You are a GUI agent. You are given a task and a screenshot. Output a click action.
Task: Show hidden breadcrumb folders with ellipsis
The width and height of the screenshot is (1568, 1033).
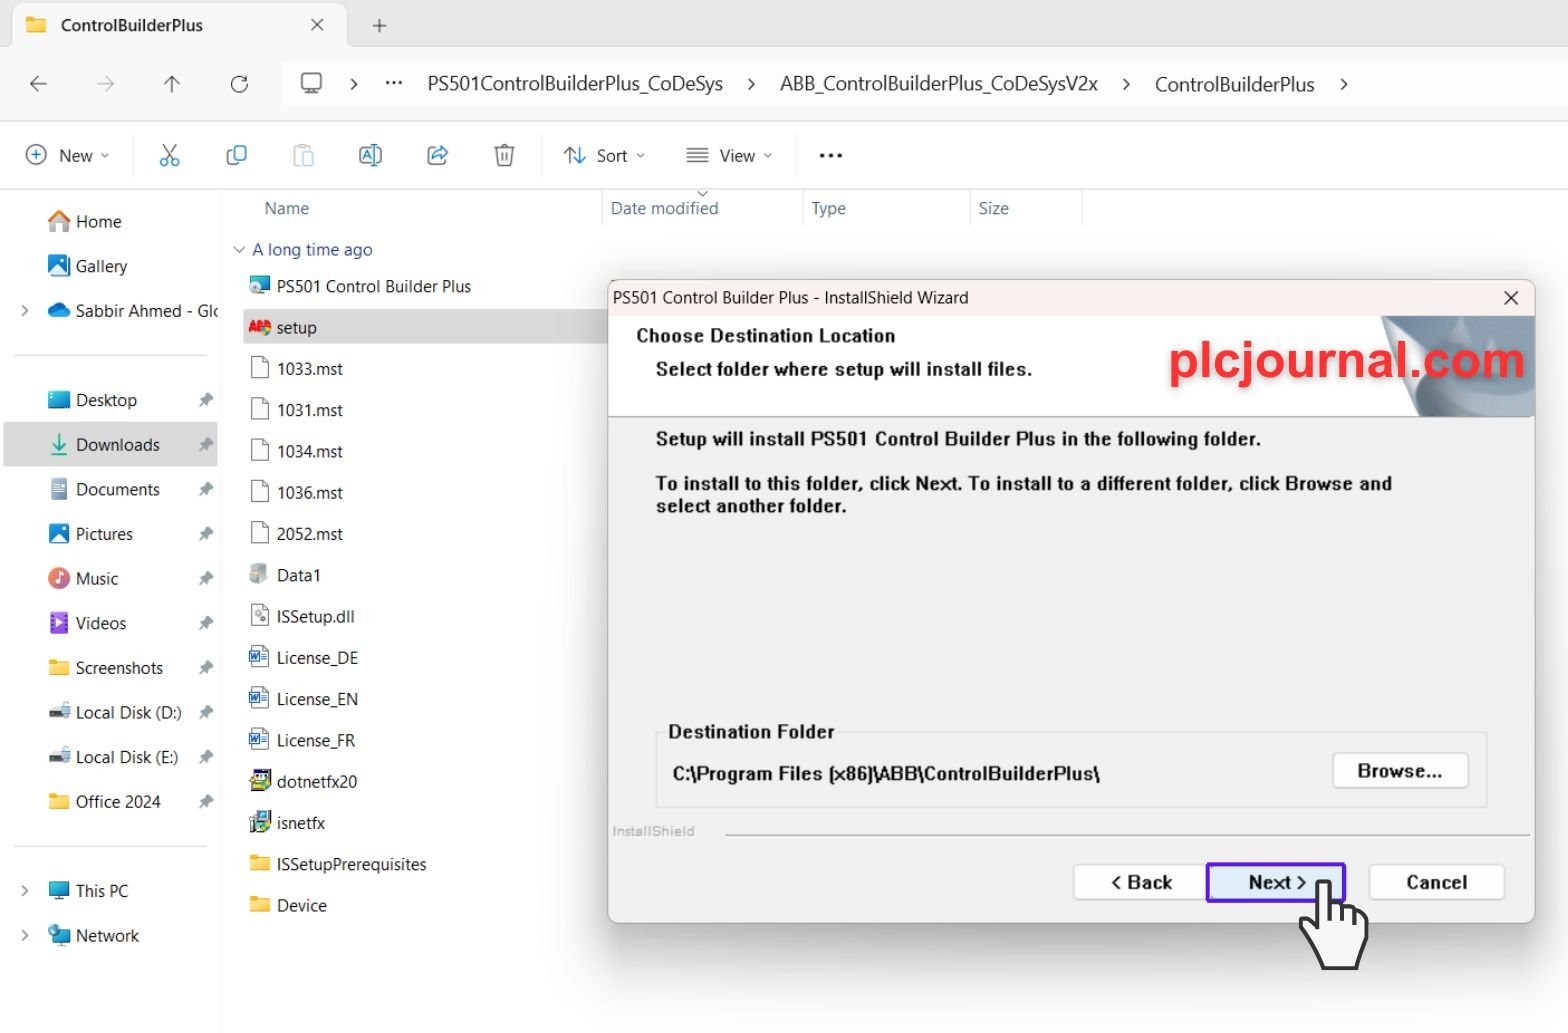coord(394,83)
